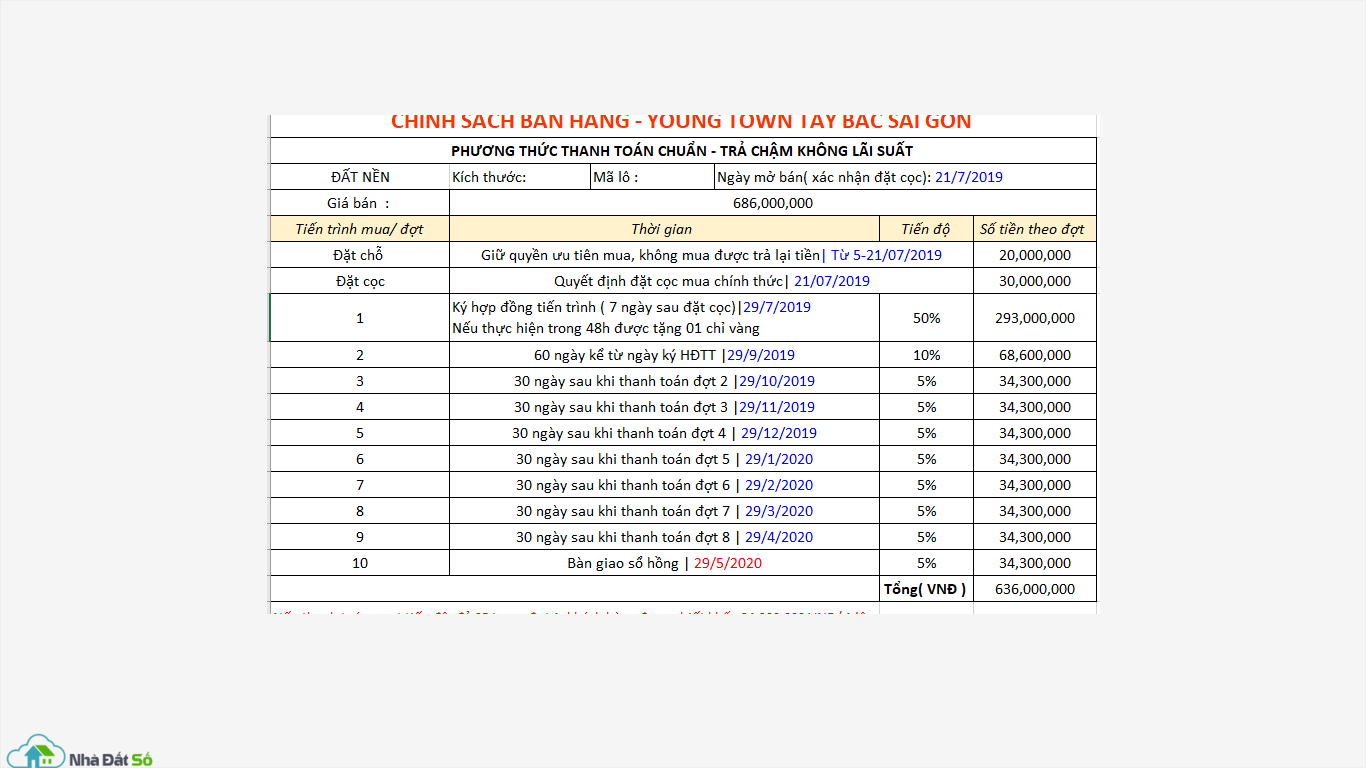Click the 'Đặt cọc' row label
1366x768 pixels.
(x=360, y=281)
